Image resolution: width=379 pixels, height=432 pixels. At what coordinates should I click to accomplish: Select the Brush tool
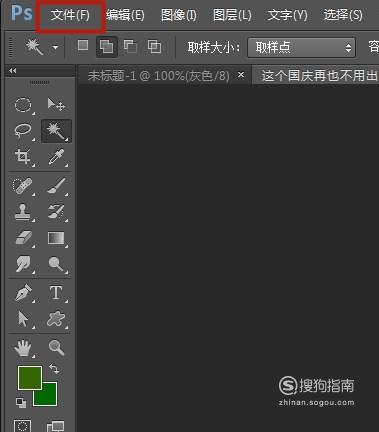[x=56, y=186]
